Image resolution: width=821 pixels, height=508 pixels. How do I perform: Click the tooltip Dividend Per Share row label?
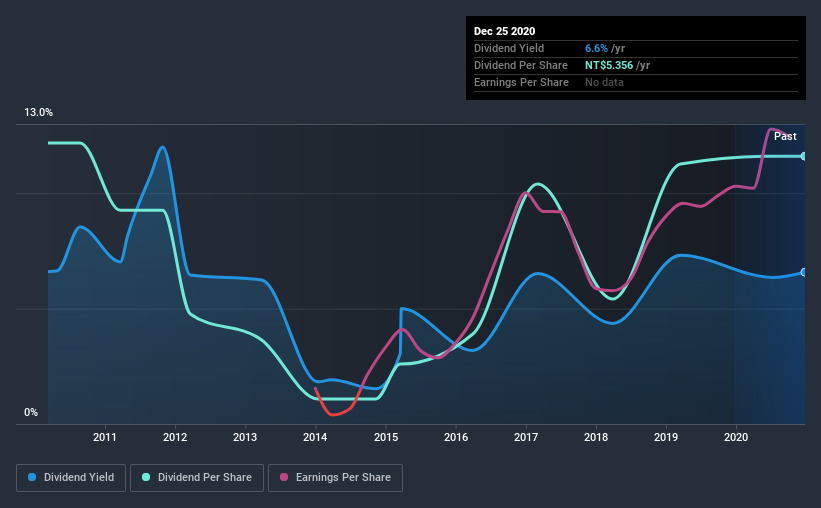(x=520, y=65)
